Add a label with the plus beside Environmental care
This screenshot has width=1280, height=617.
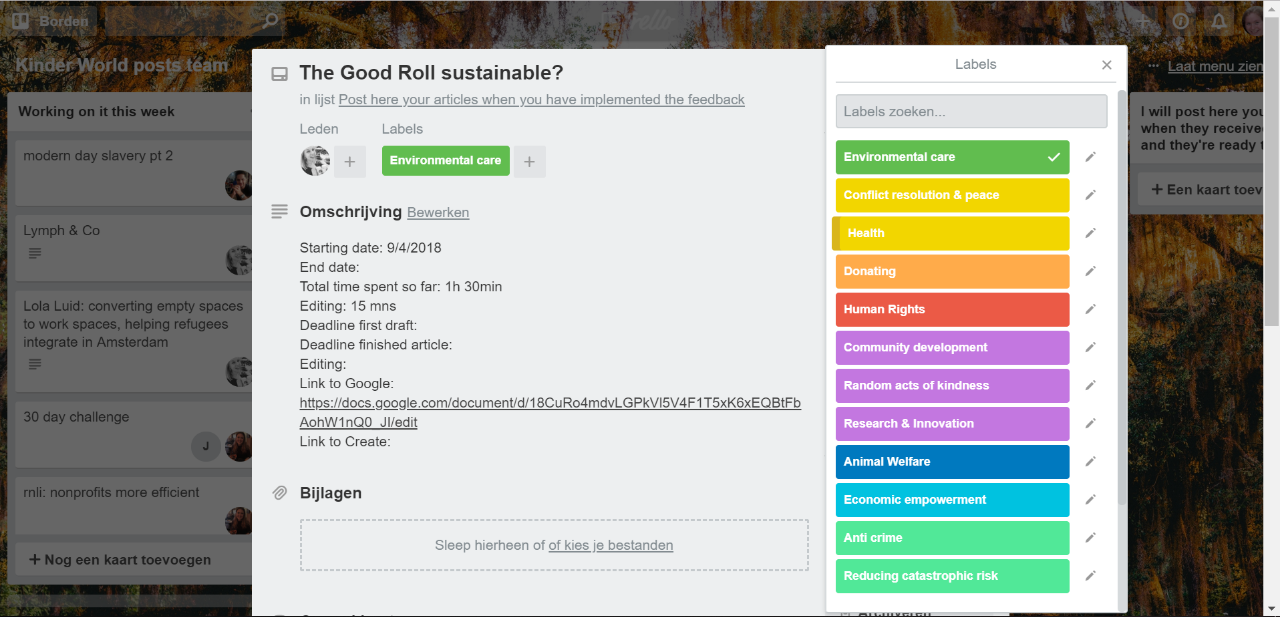530,161
